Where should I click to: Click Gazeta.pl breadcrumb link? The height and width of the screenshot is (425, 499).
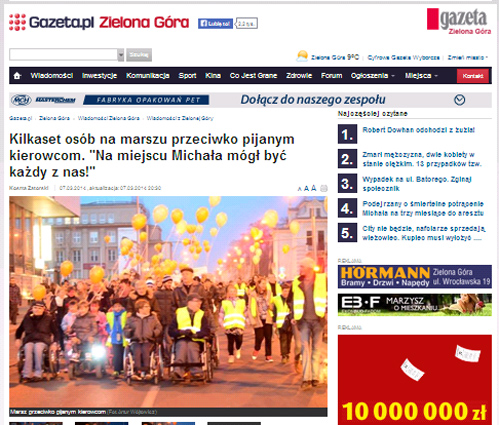click(20, 118)
